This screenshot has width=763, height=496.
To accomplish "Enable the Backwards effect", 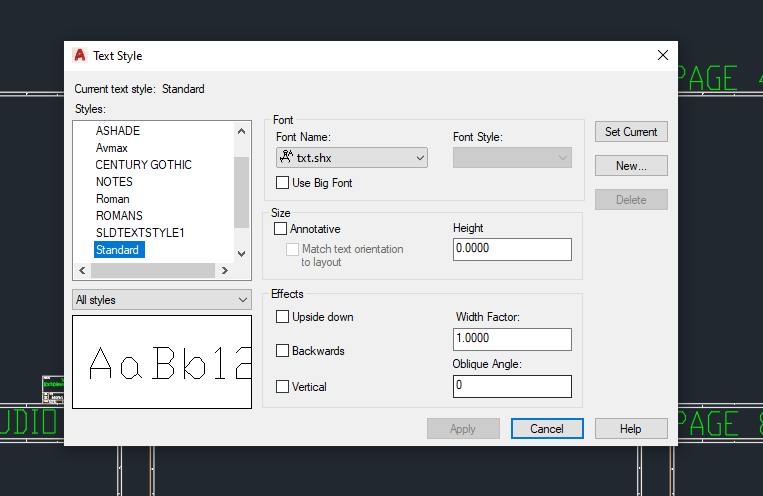I will pyautogui.click(x=282, y=350).
